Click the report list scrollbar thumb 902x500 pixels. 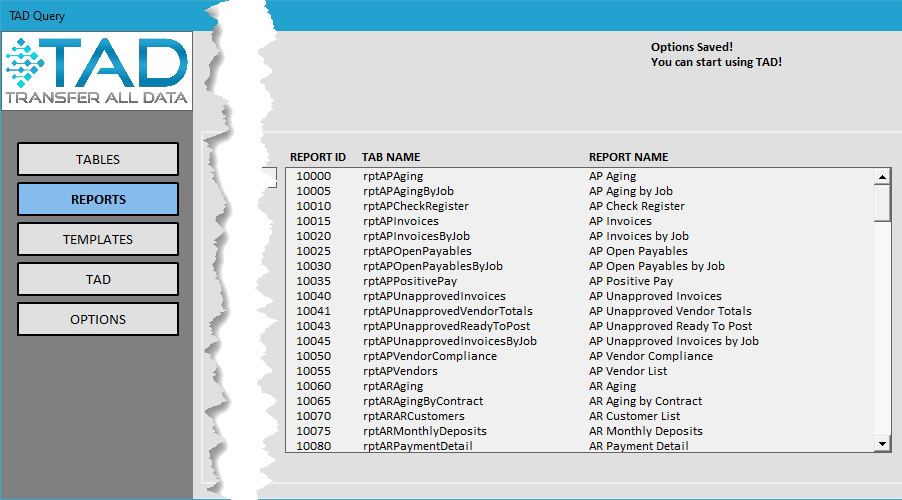882,203
